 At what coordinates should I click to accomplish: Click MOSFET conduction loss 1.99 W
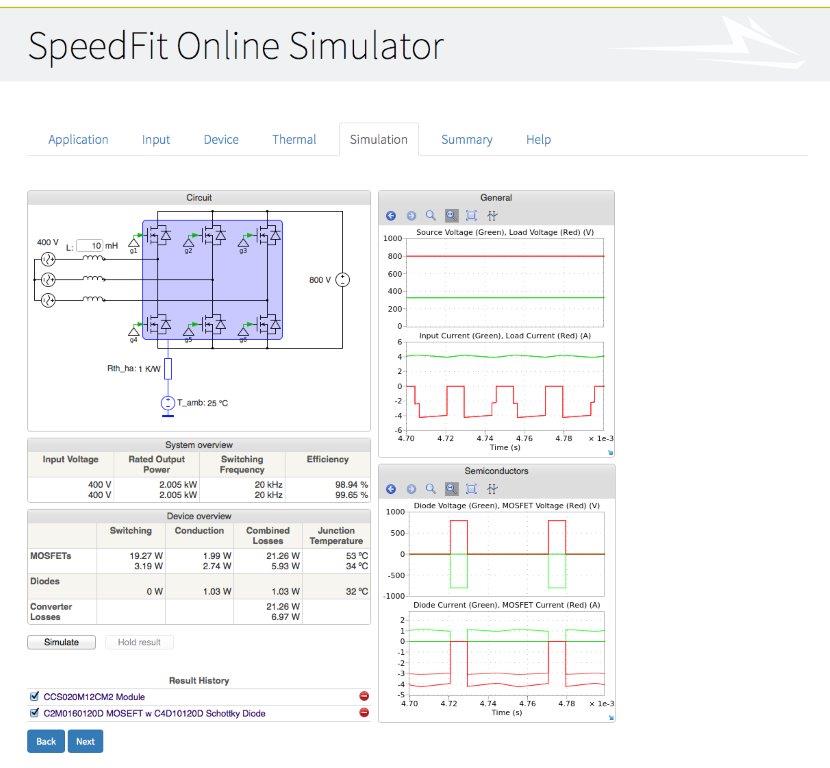point(217,556)
